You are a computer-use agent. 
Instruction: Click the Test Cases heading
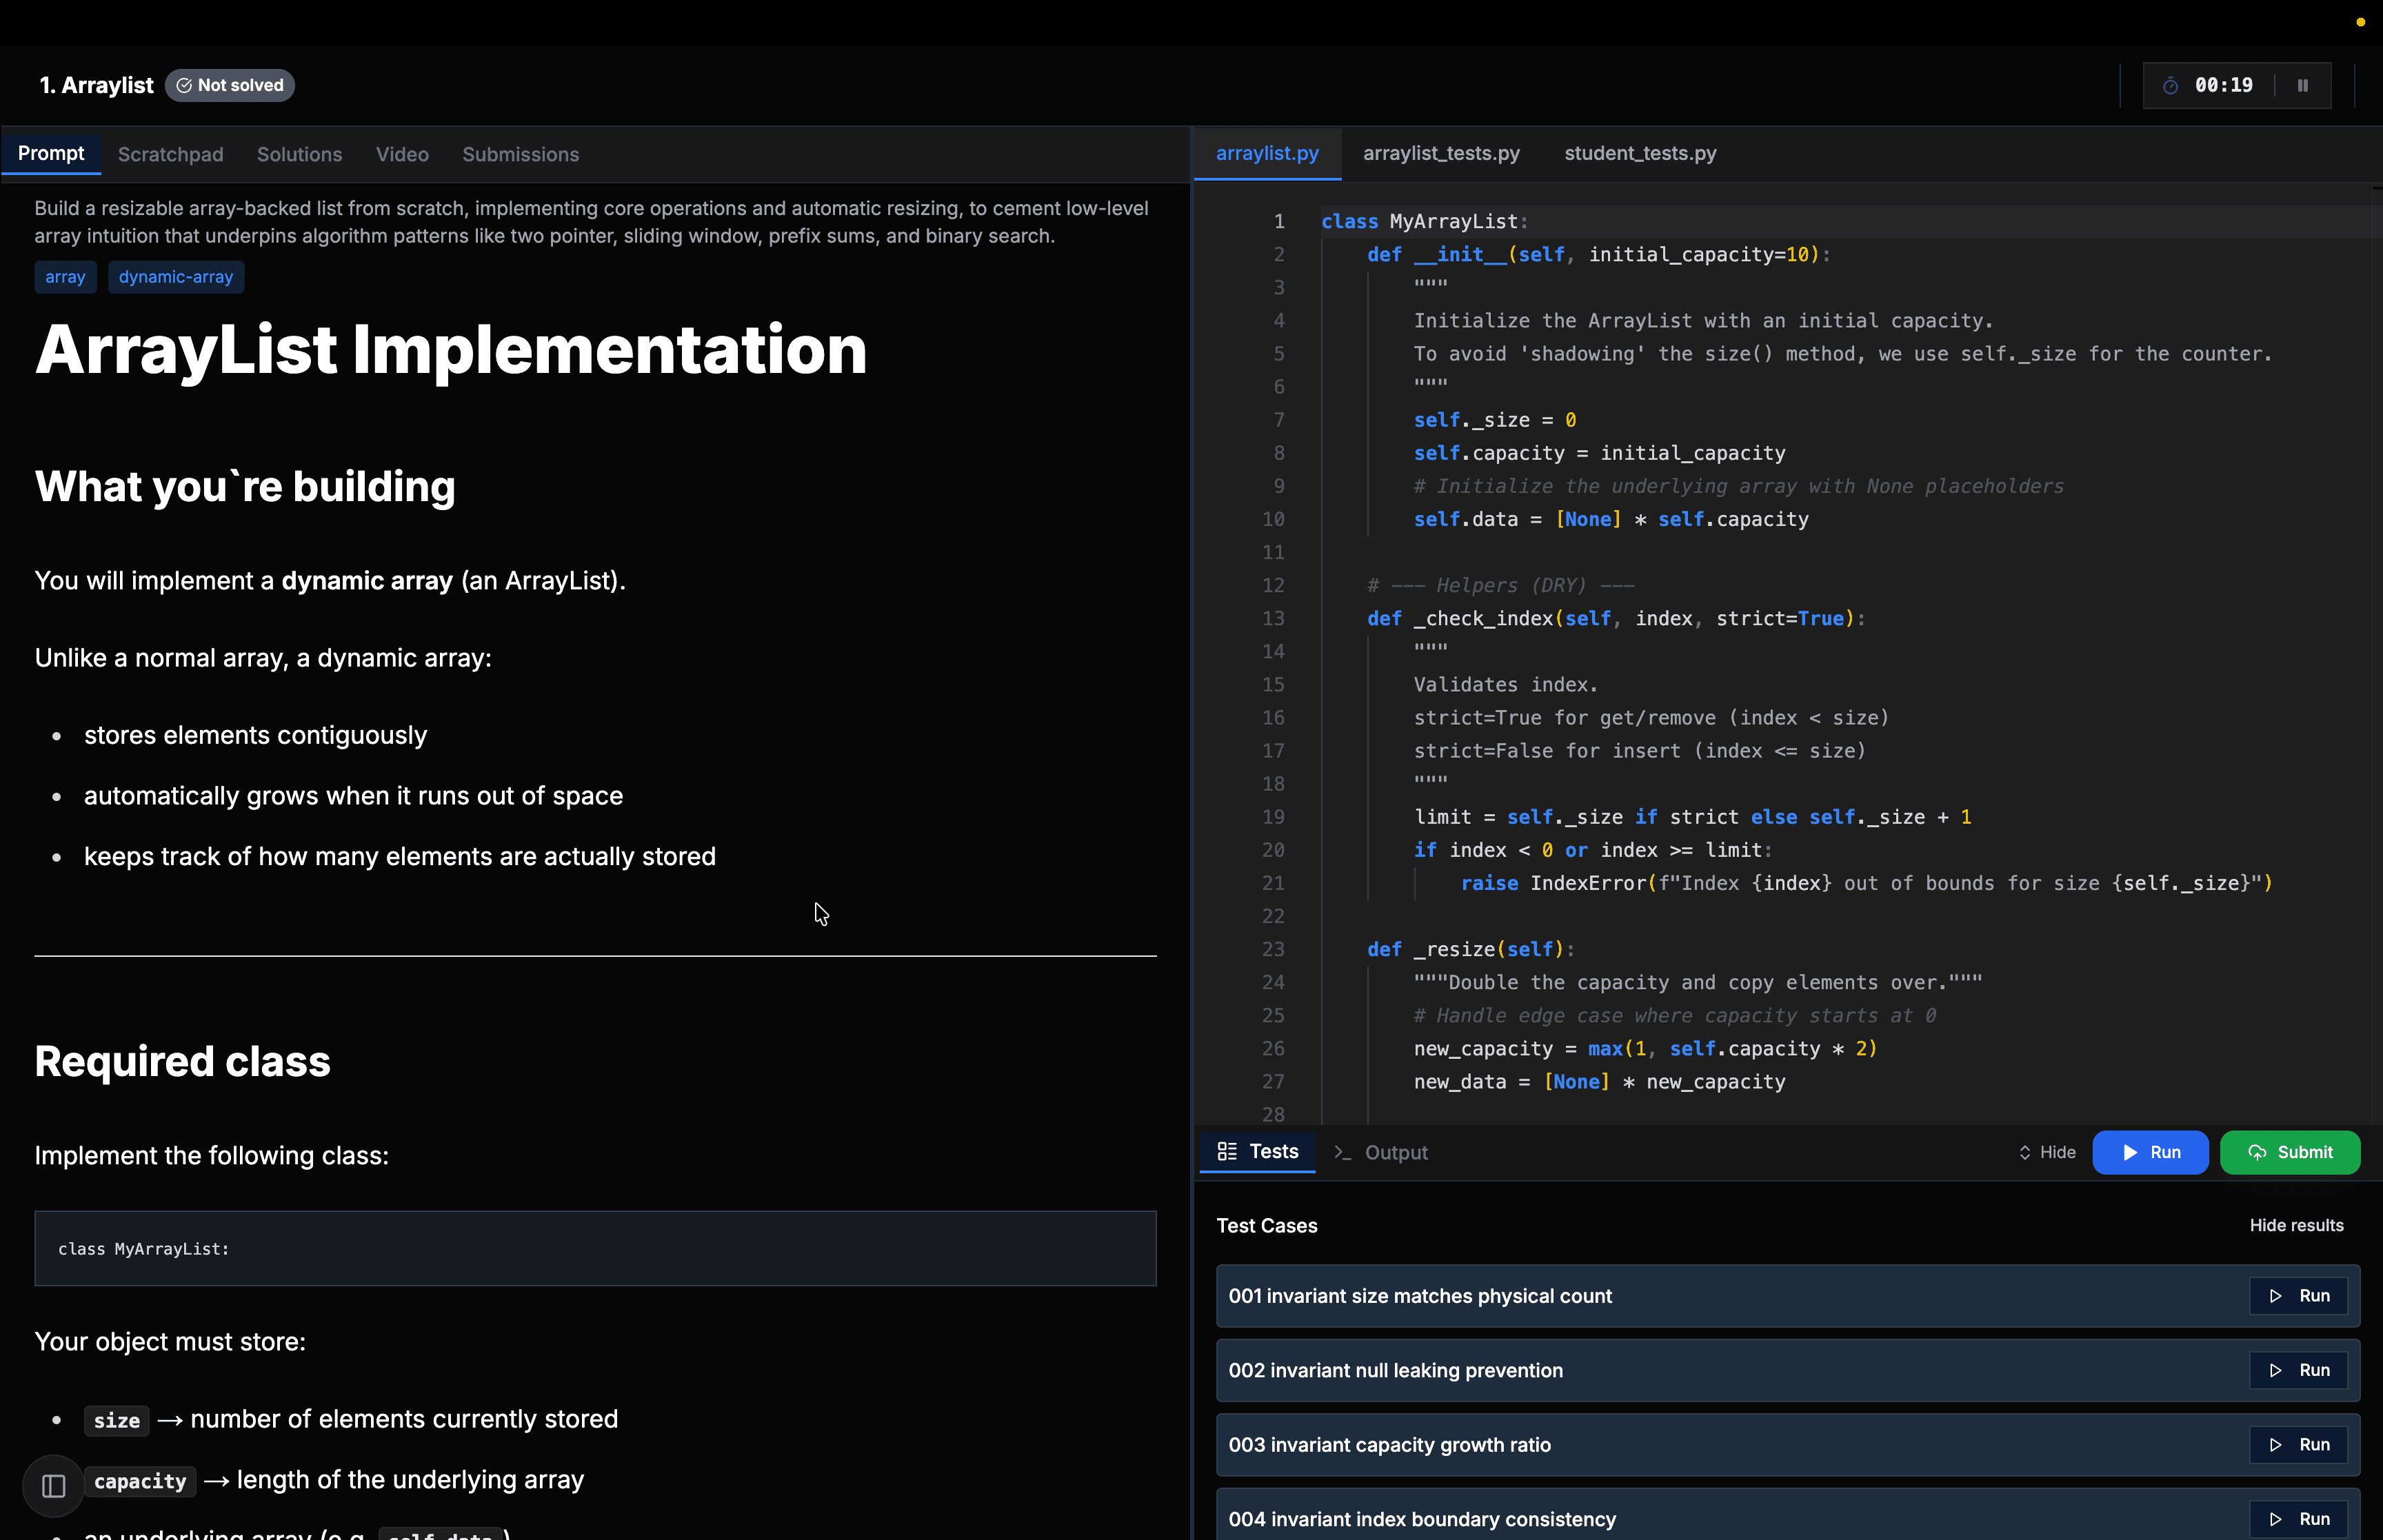pos(1266,1226)
